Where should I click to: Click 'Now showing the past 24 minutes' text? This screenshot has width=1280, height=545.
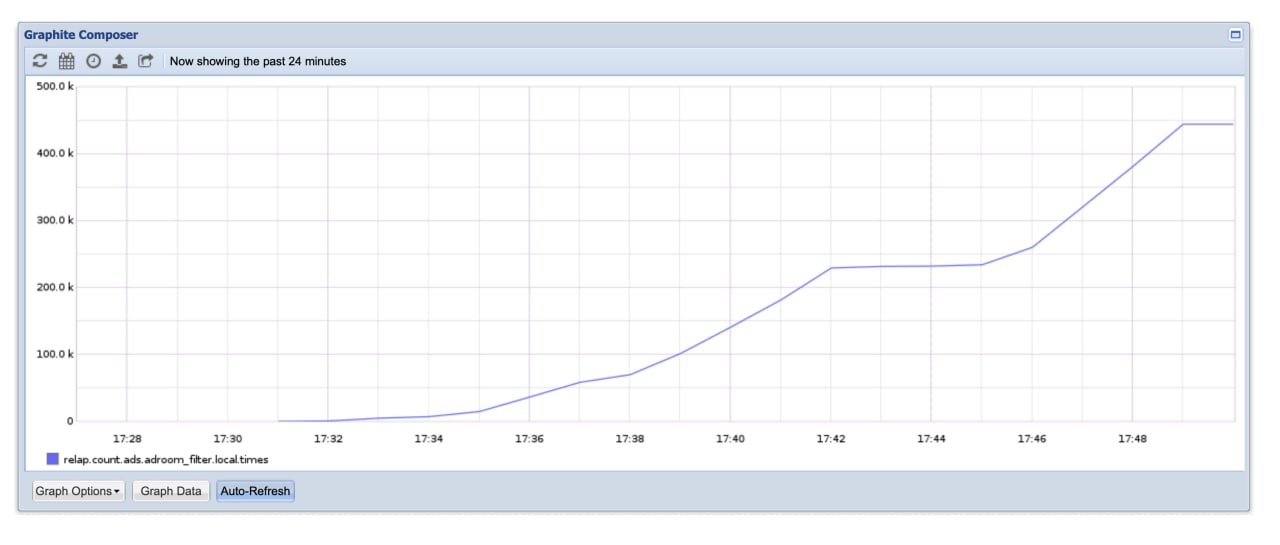tap(258, 61)
